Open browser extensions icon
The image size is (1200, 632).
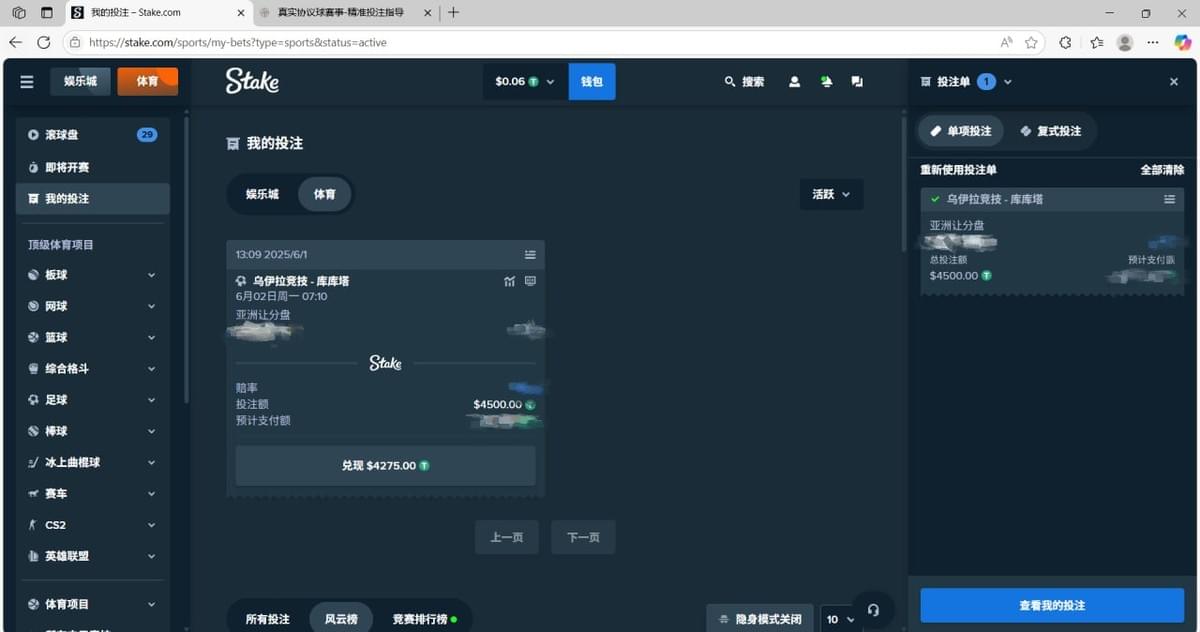[1065, 42]
